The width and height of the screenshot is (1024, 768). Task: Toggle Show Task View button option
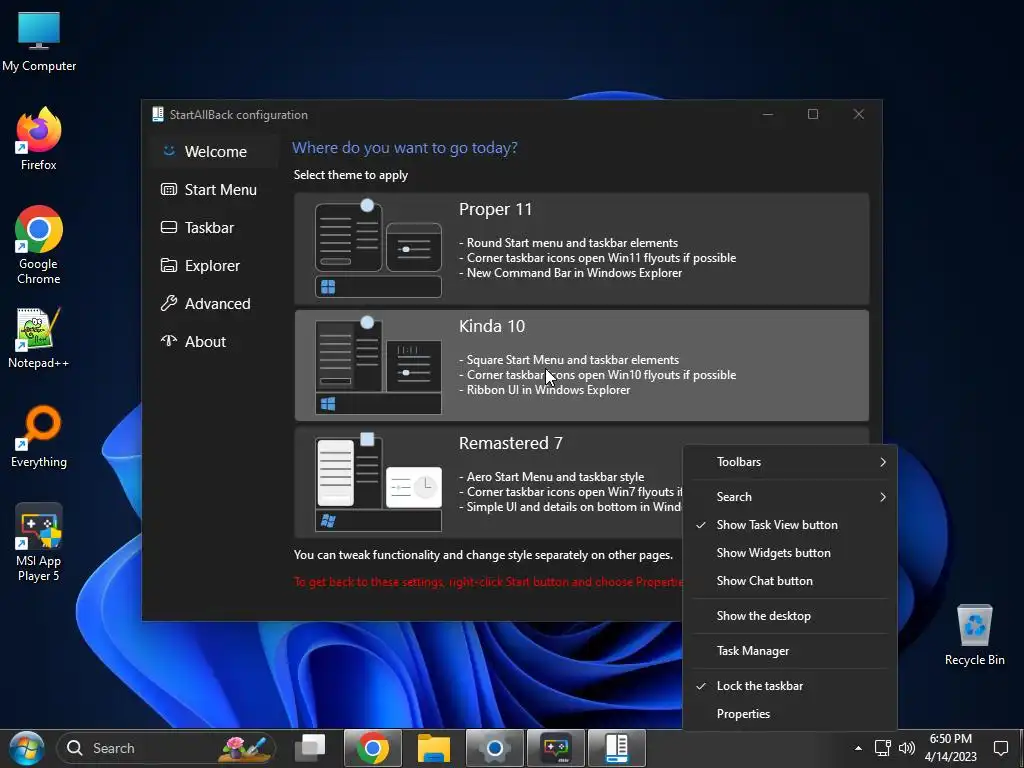[790, 525]
